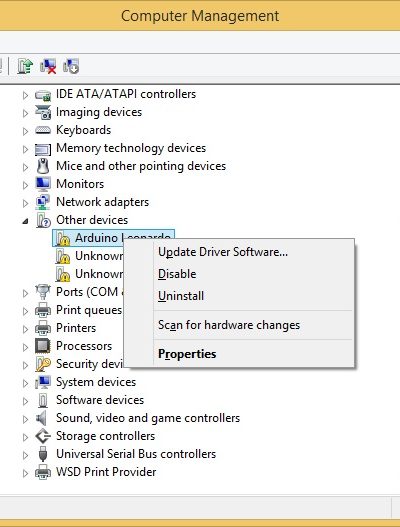Open Properties from the context menu
The width and height of the screenshot is (400, 527).
[187, 354]
